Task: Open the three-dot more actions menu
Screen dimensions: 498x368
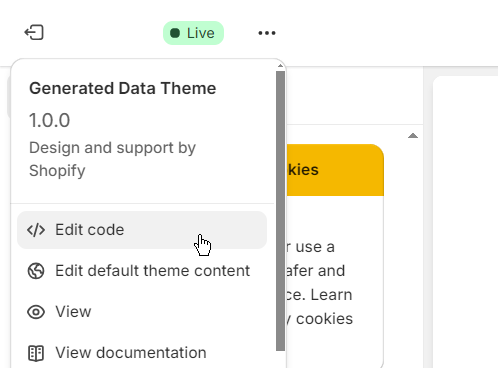Action: tap(267, 33)
